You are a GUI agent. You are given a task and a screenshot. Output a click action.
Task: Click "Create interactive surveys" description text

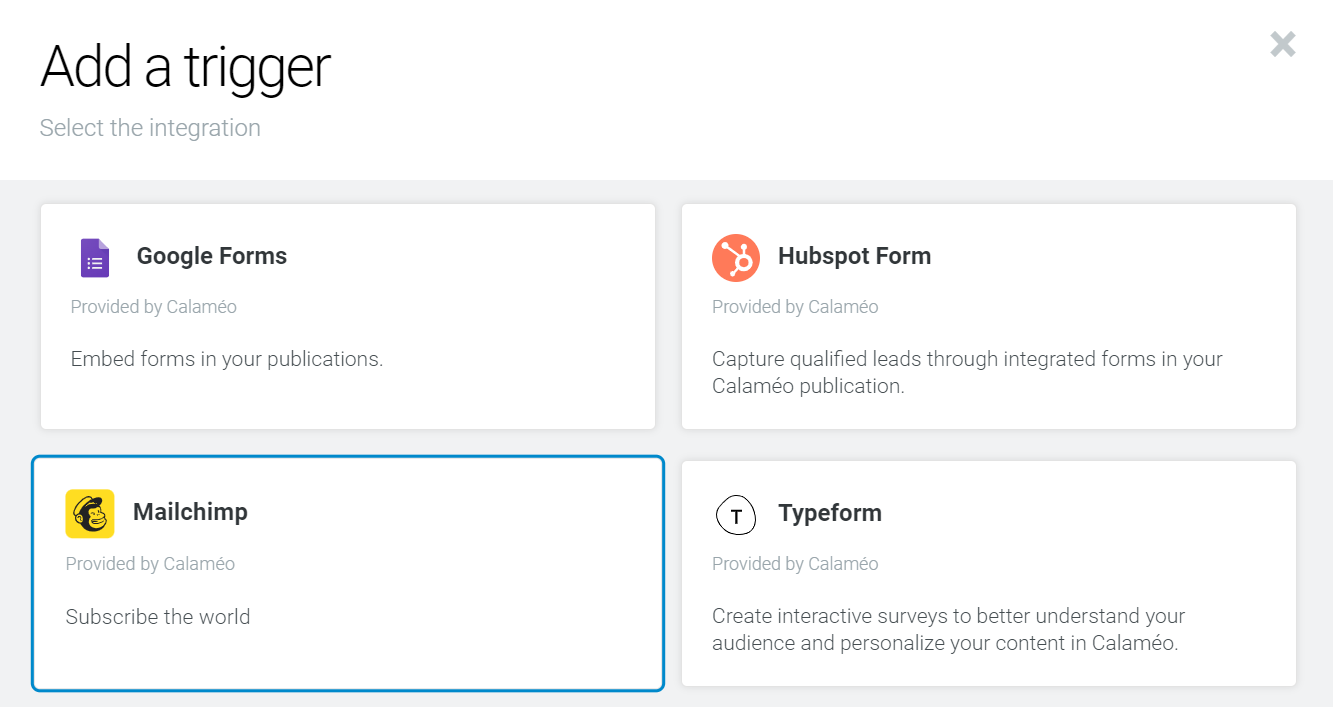948,629
